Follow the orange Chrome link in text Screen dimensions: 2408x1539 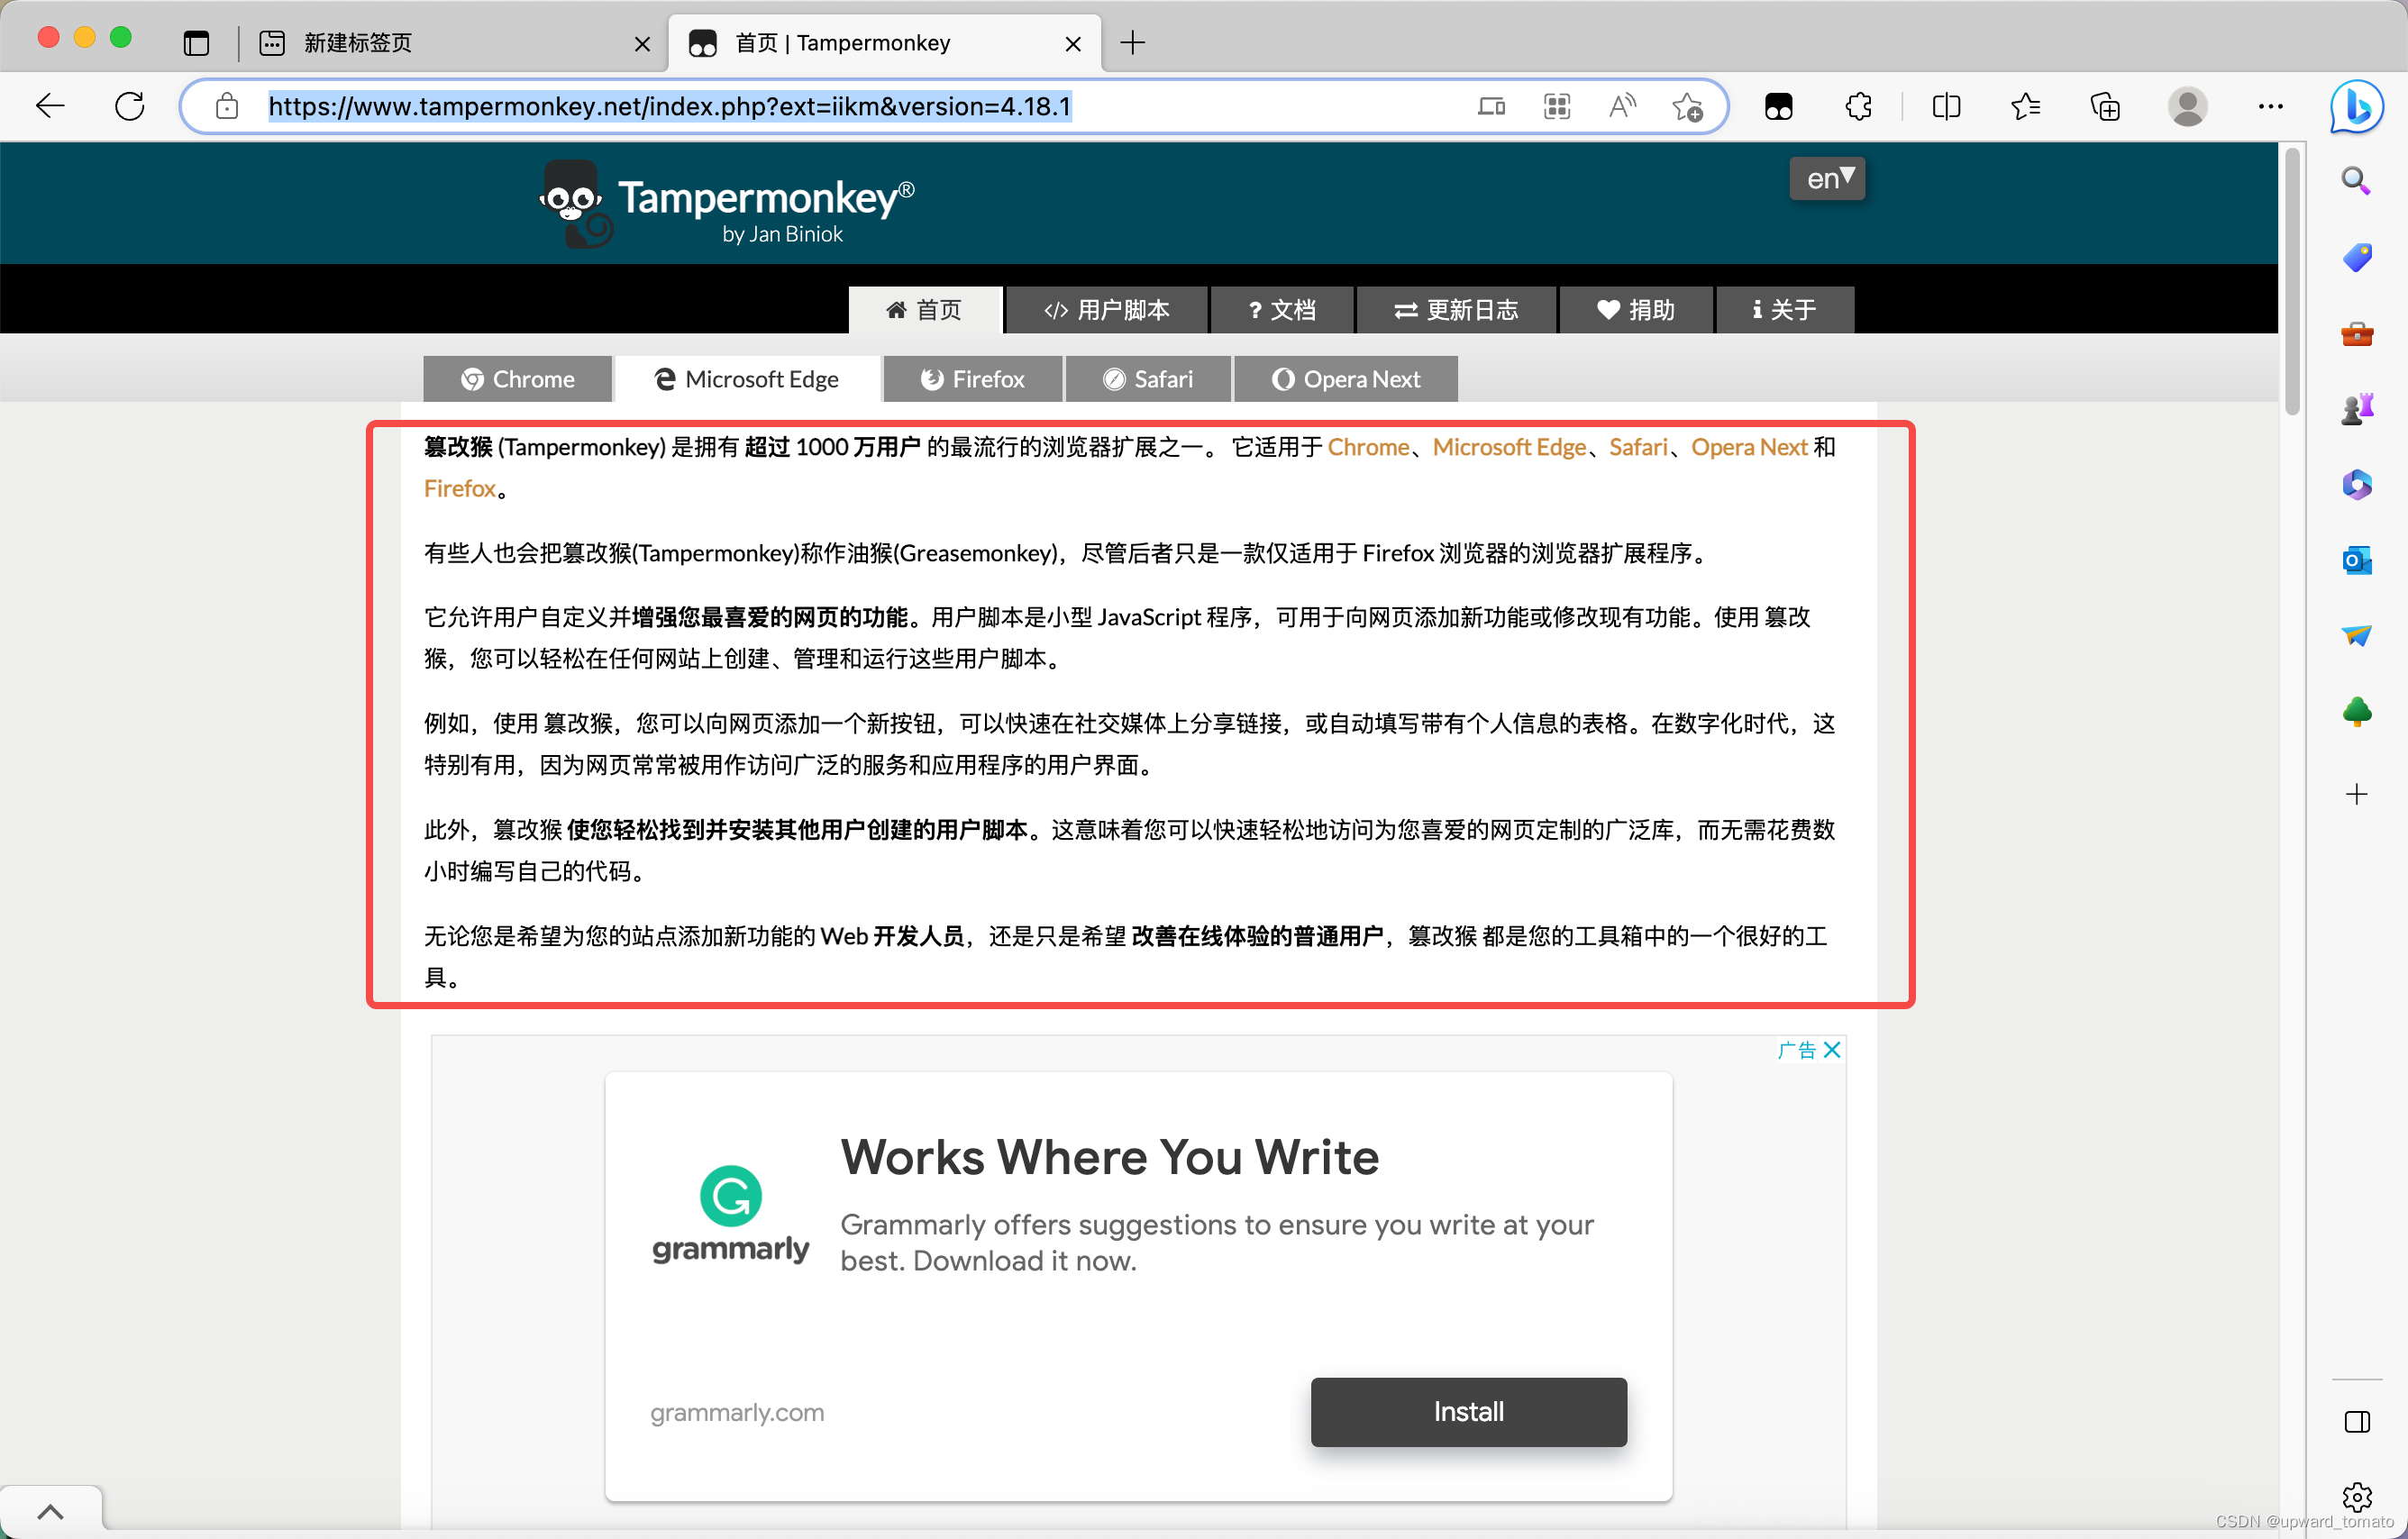coord(1368,447)
